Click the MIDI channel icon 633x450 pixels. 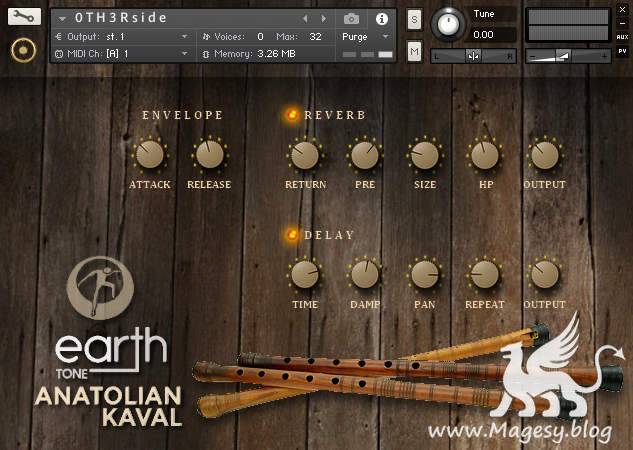59,54
